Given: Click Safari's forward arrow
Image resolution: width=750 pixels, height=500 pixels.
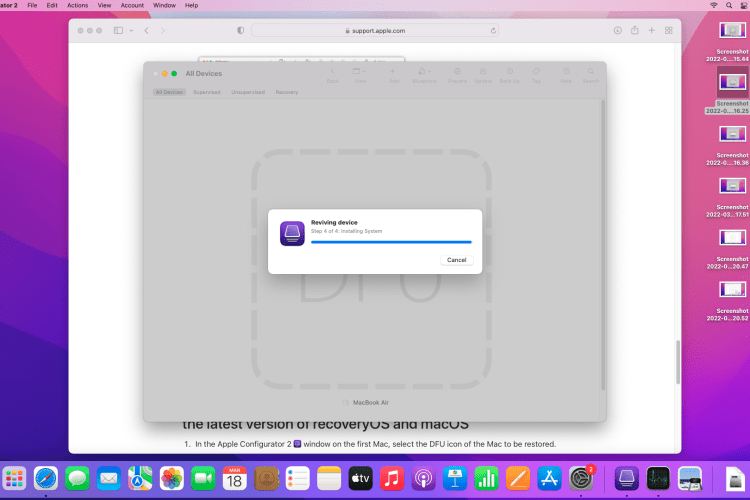Looking at the screenshot, I should click(163, 30).
